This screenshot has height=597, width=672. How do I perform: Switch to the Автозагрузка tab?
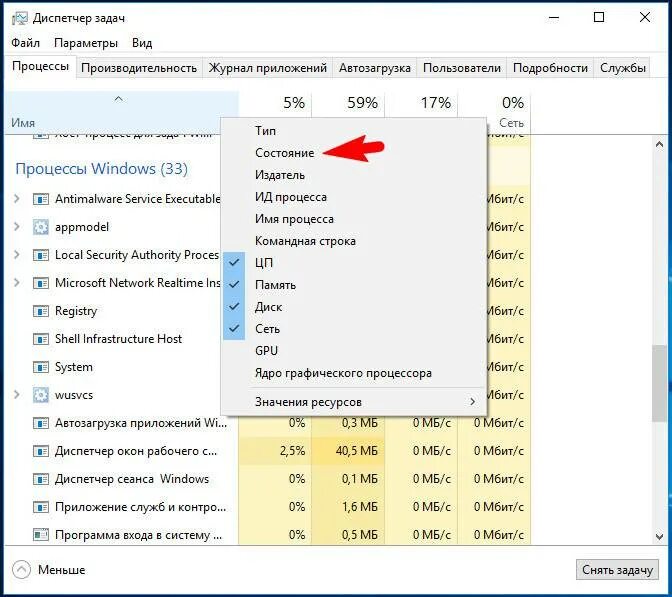pyautogui.click(x=375, y=68)
